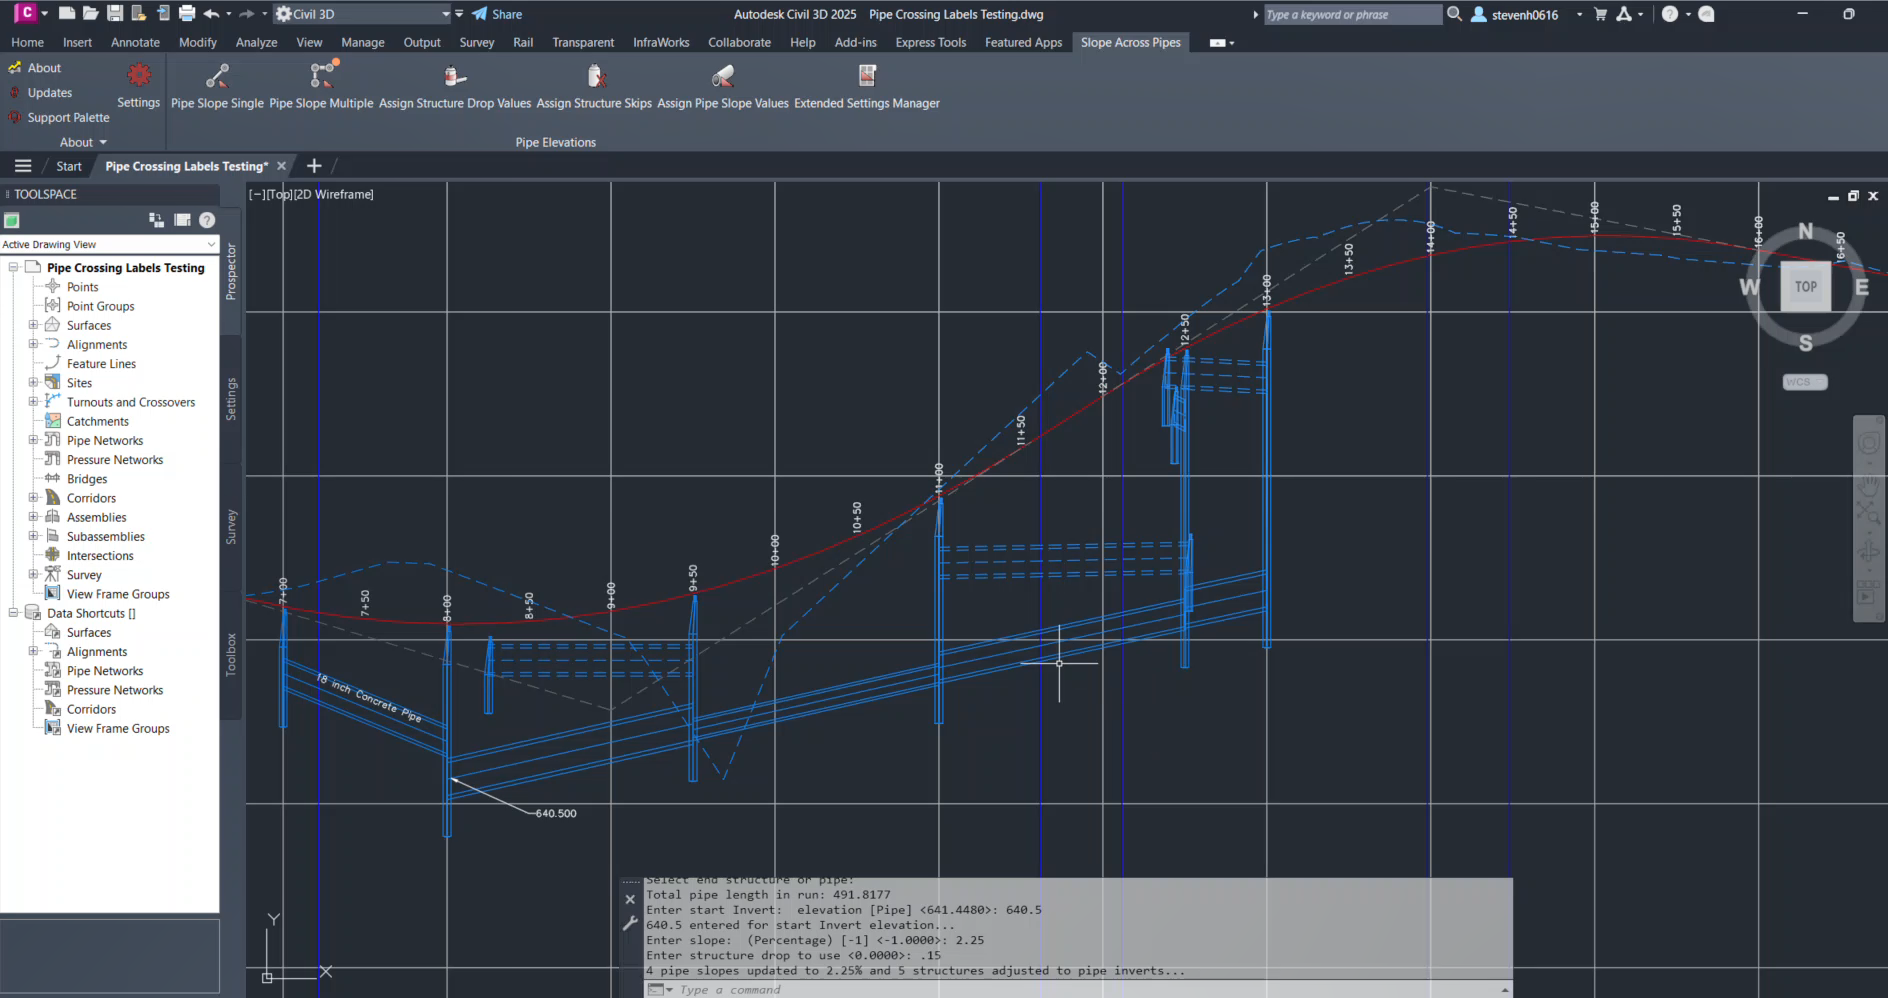
Task: Click the TOP face of the ViewCube
Action: point(1805,287)
